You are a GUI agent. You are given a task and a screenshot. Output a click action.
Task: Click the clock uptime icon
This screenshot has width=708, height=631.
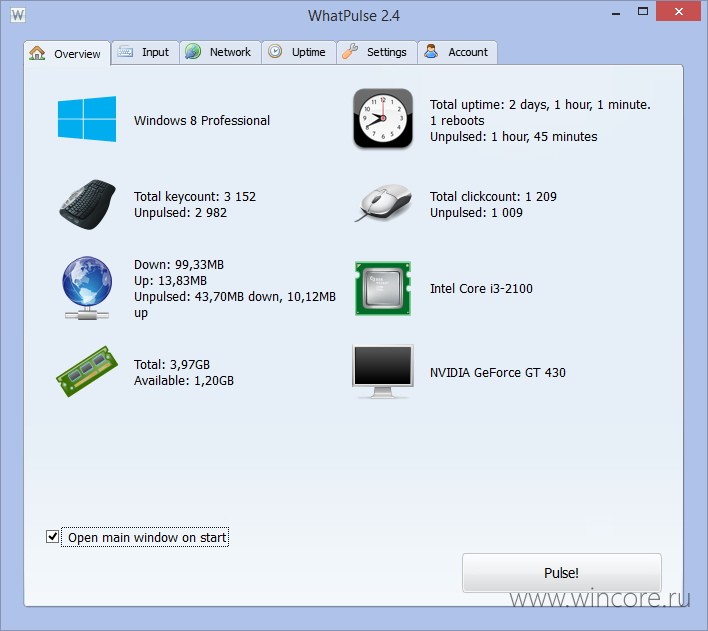pyautogui.click(x=383, y=118)
